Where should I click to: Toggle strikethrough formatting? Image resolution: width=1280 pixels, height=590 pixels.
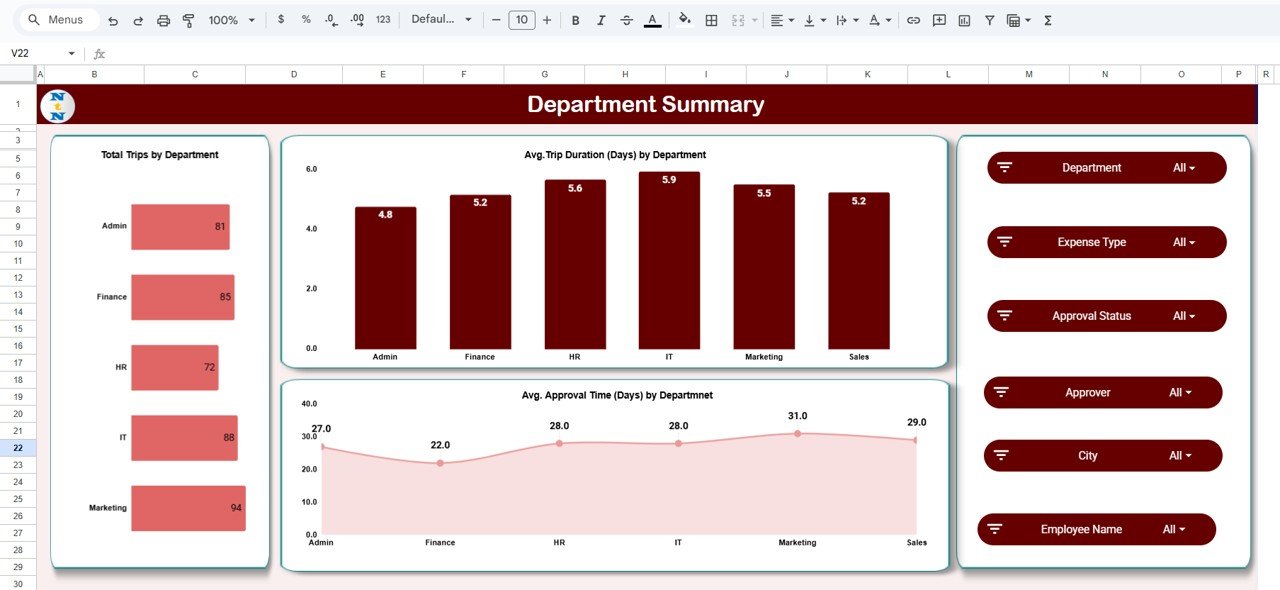click(x=627, y=20)
